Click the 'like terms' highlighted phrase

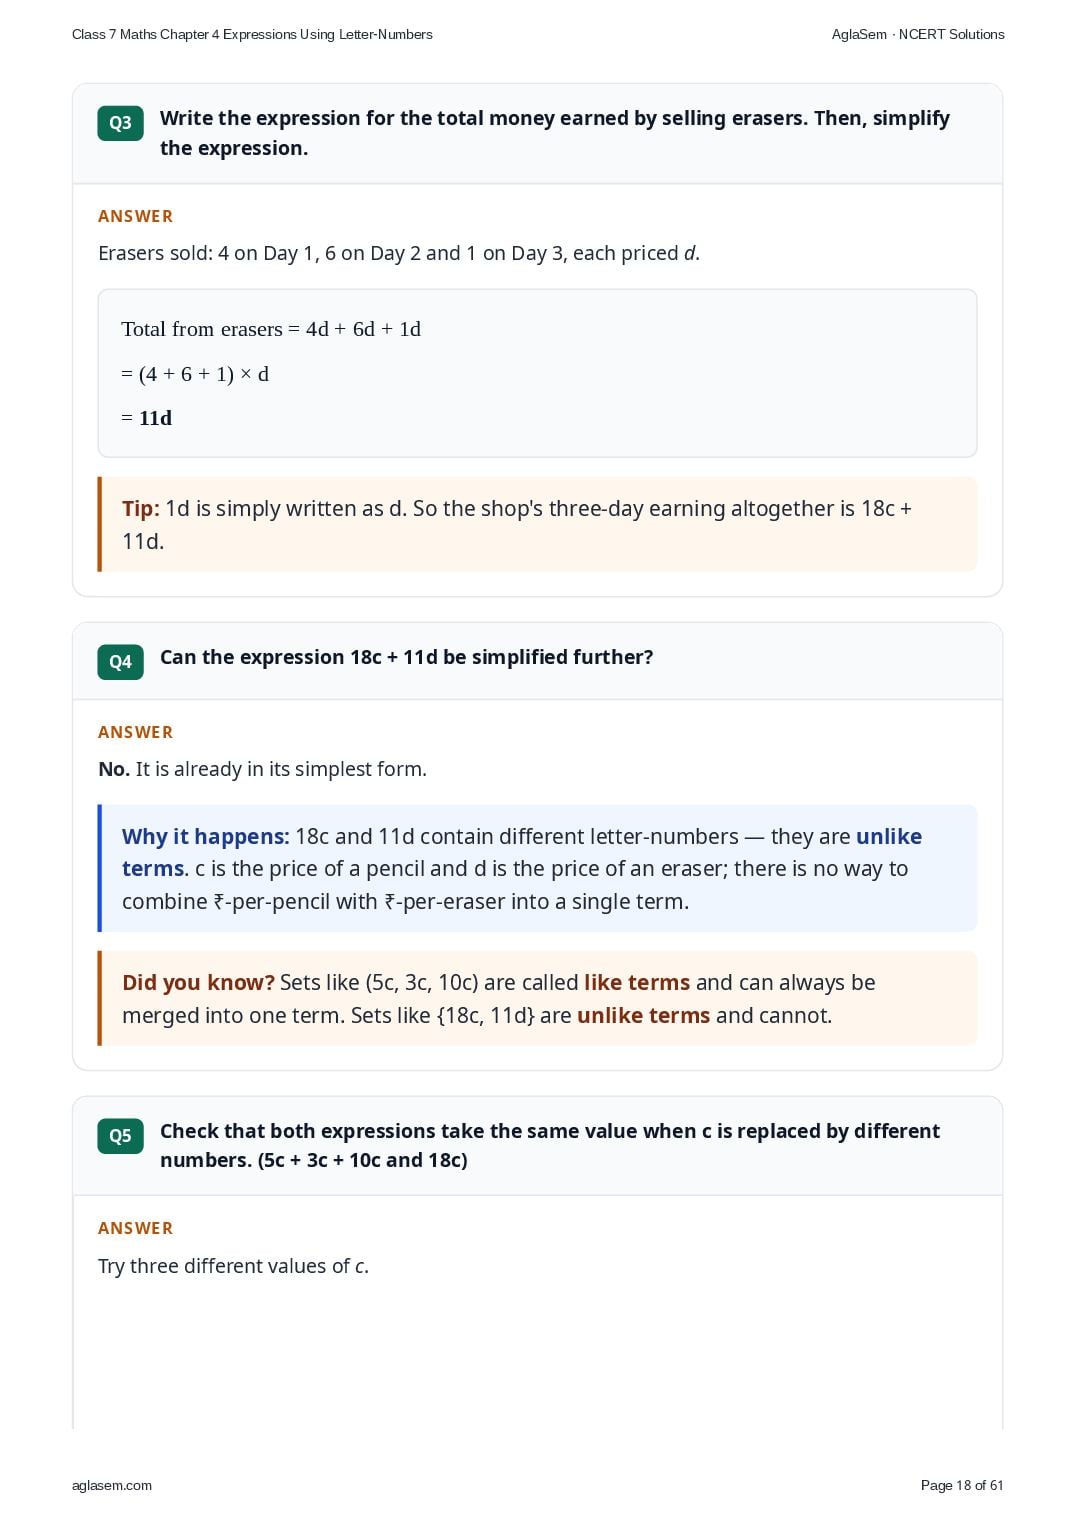pyautogui.click(x=637, y=982)
